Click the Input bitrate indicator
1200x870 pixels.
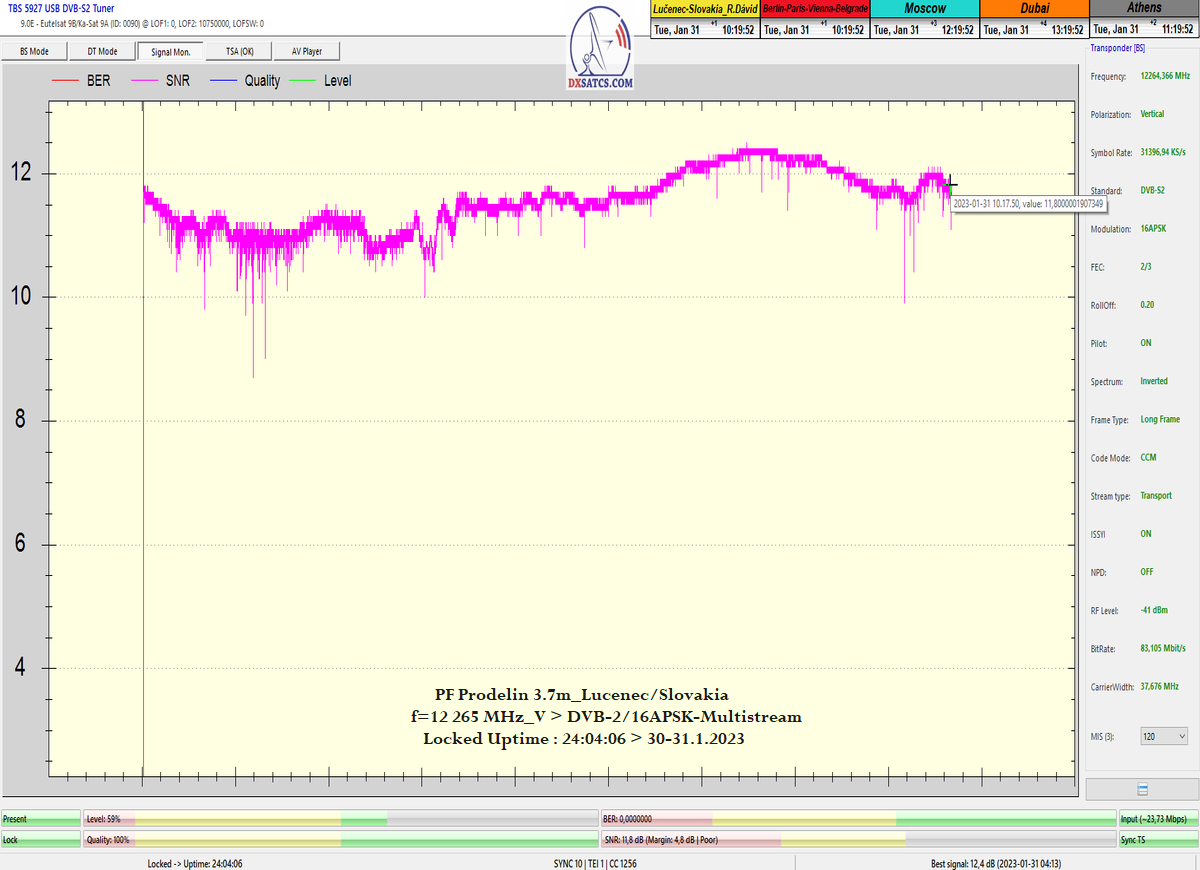[1158, 818]
